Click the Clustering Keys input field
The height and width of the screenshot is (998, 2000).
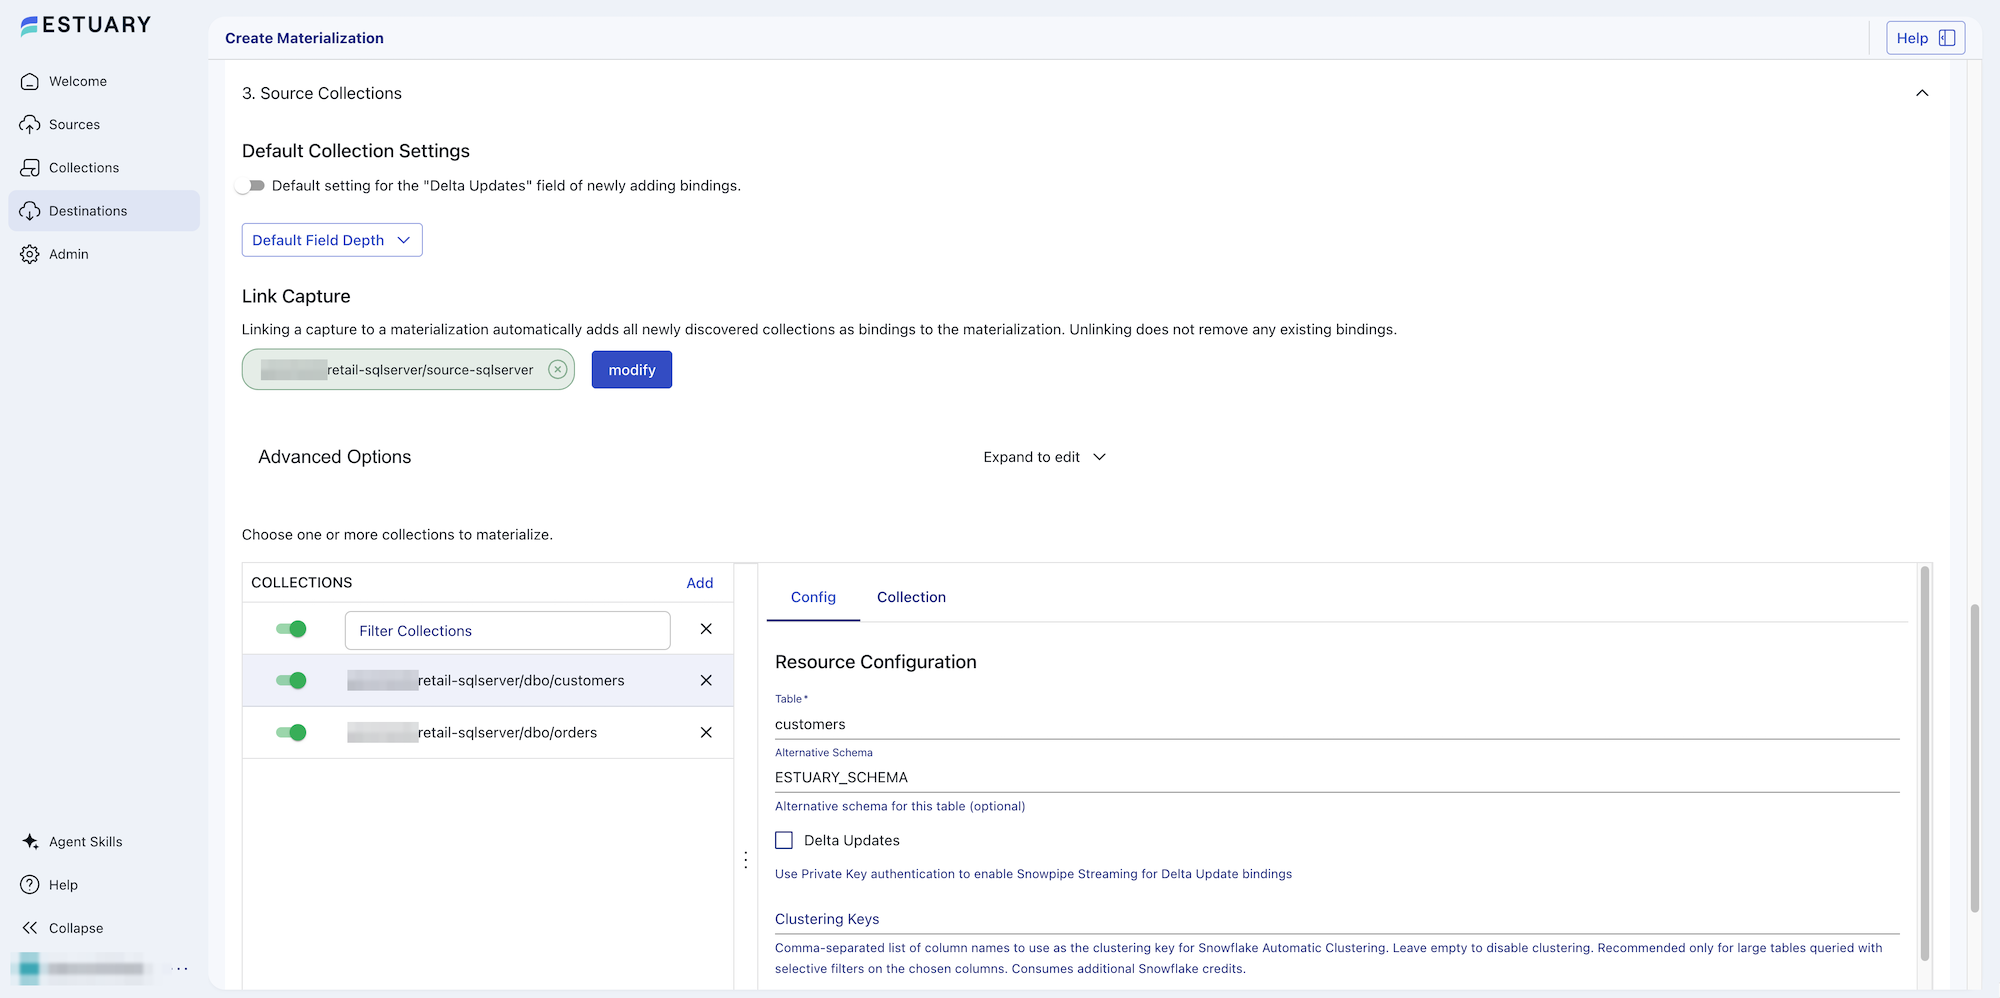point(1337,919)
